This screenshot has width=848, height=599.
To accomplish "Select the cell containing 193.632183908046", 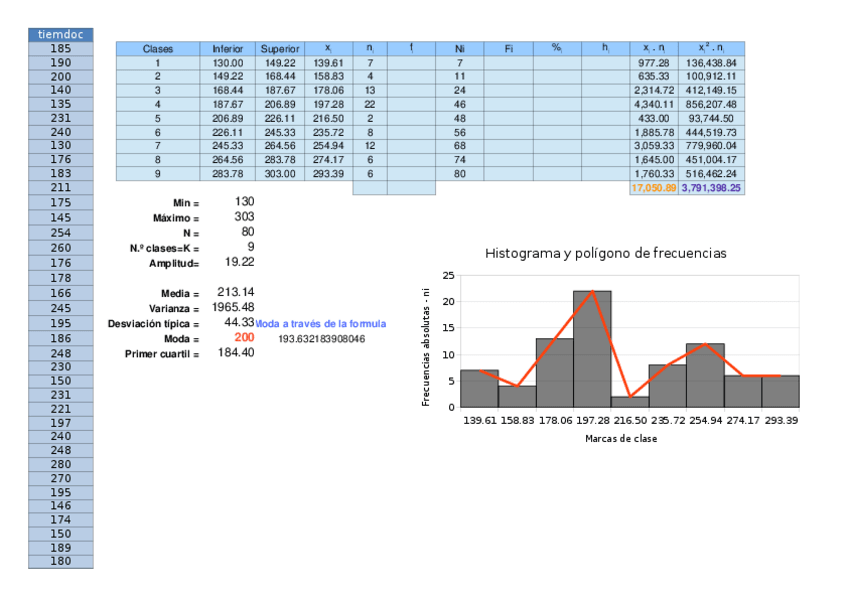I will tap(321, 339).
